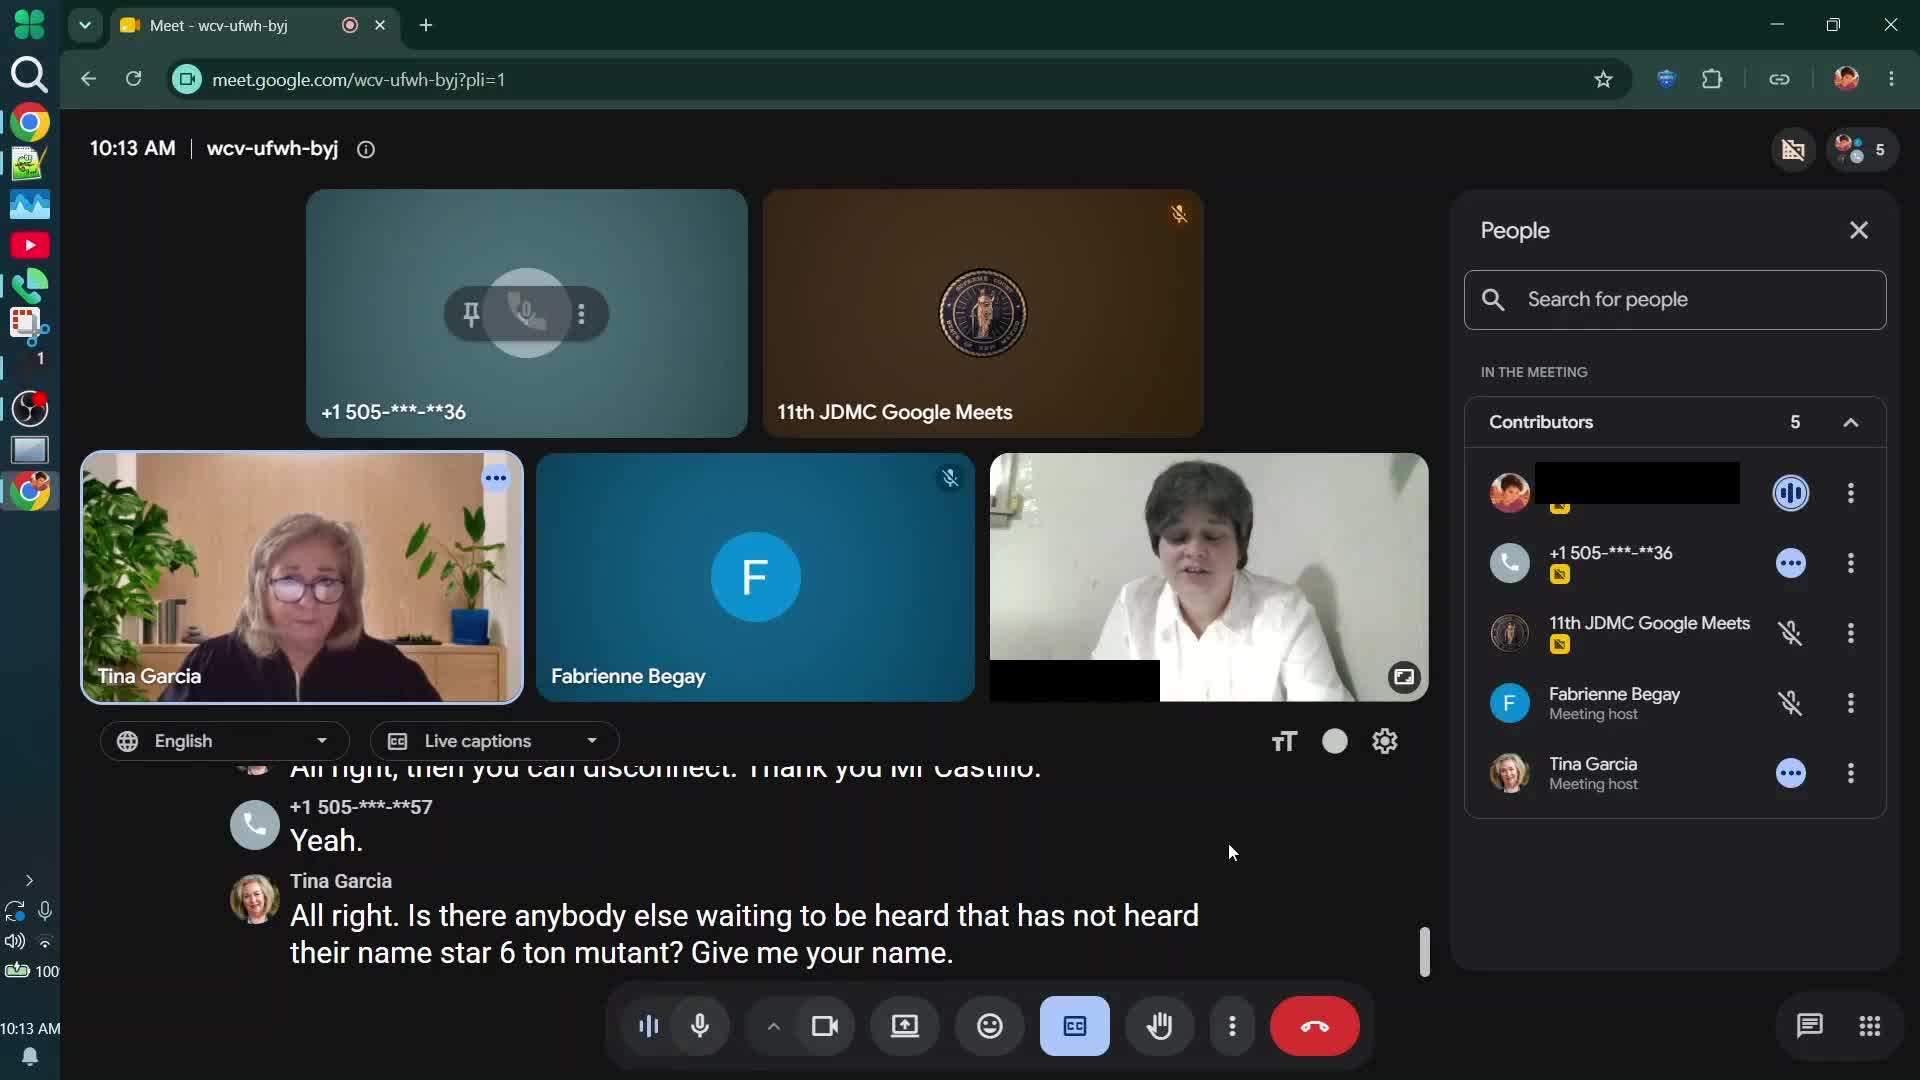The width and height of the screenshot is (1920, 1080).
Task: Expand picture-in-picture on self video tile
Action: click(1404, 677)
